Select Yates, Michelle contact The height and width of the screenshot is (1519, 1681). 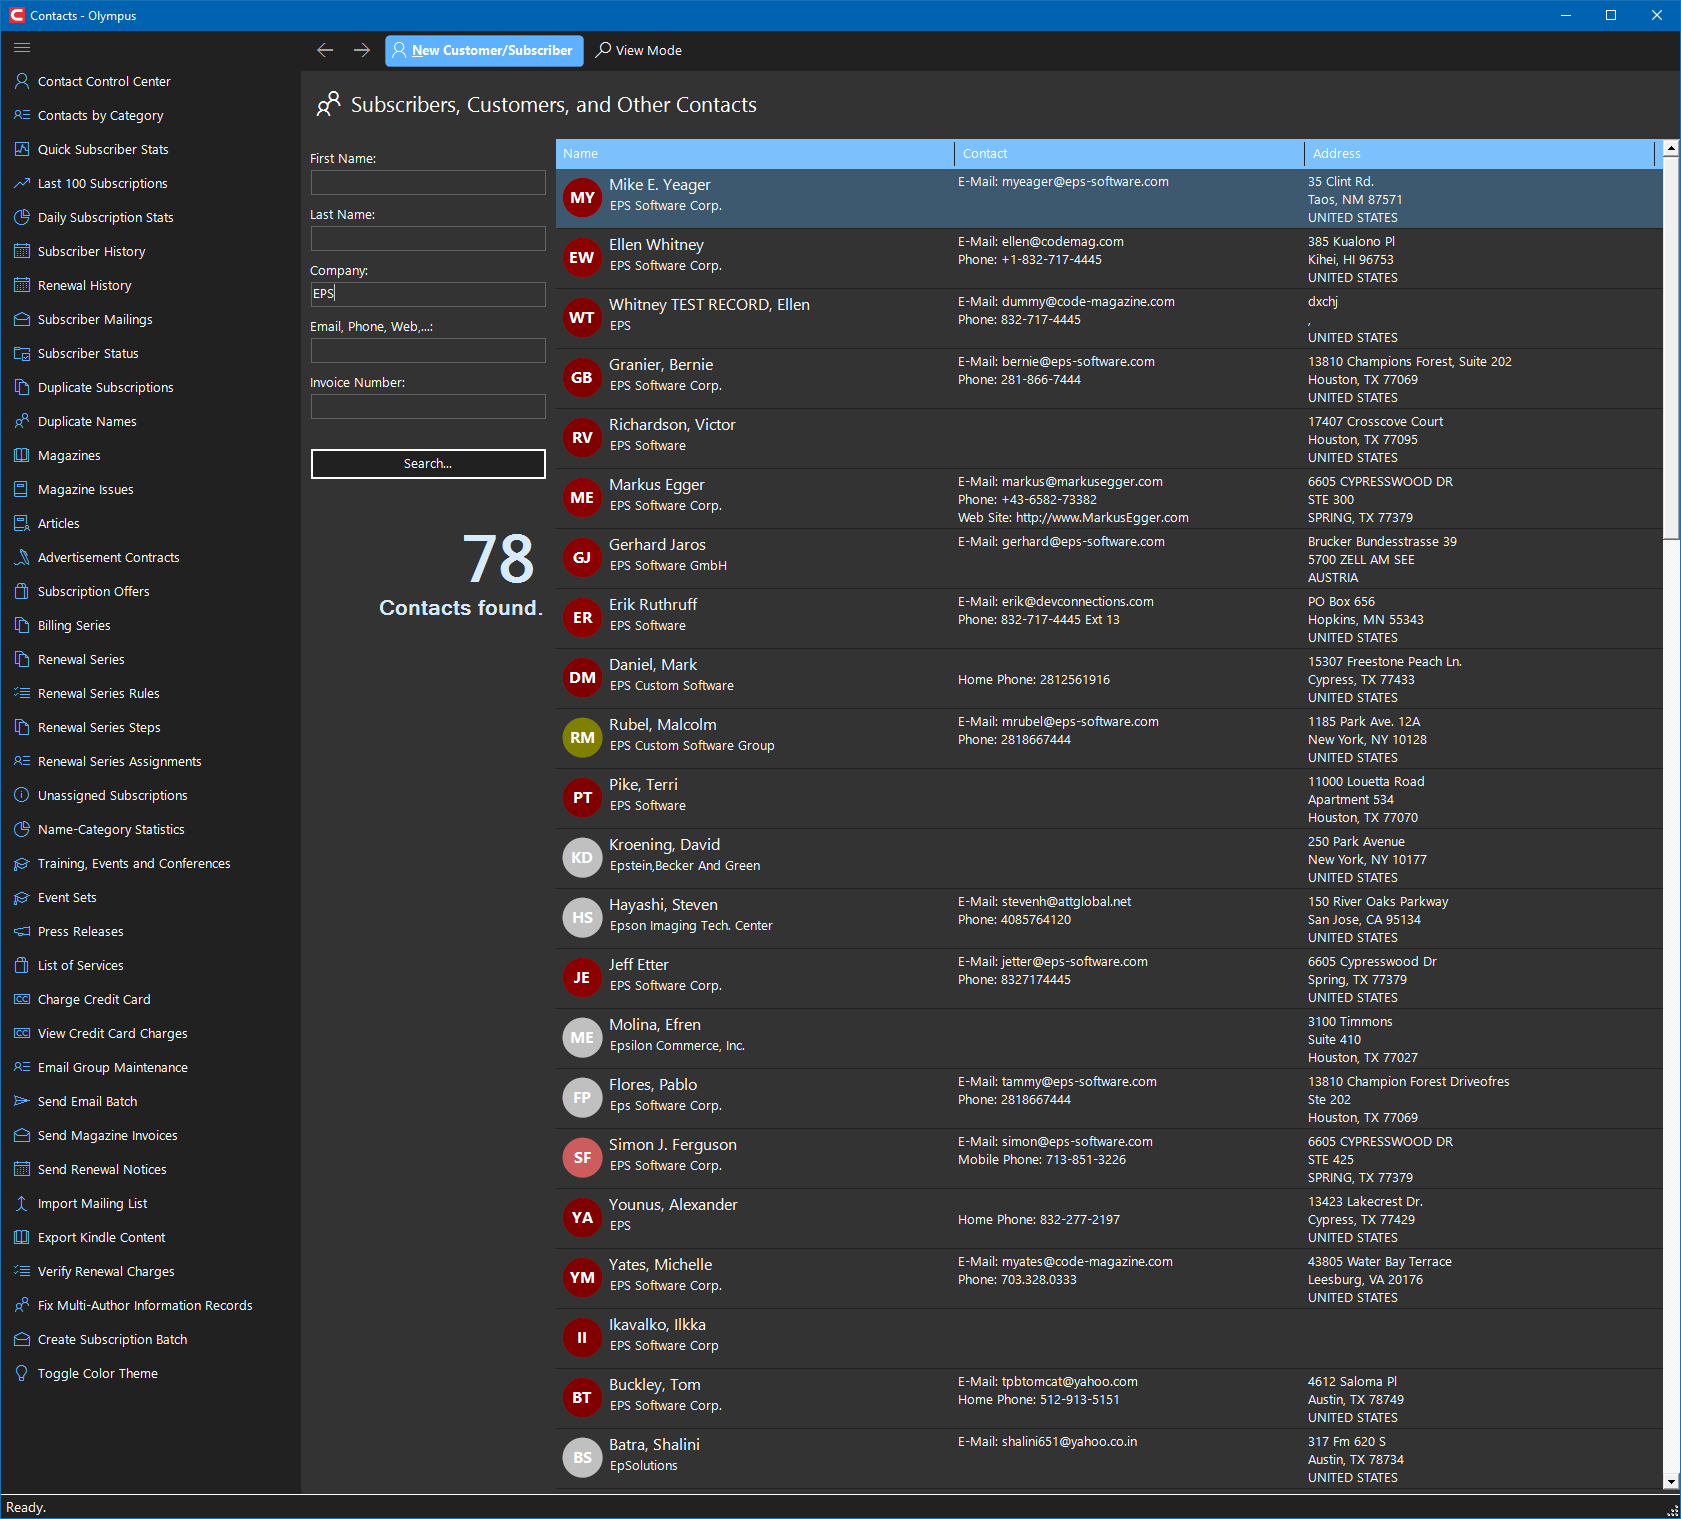1109,1279
